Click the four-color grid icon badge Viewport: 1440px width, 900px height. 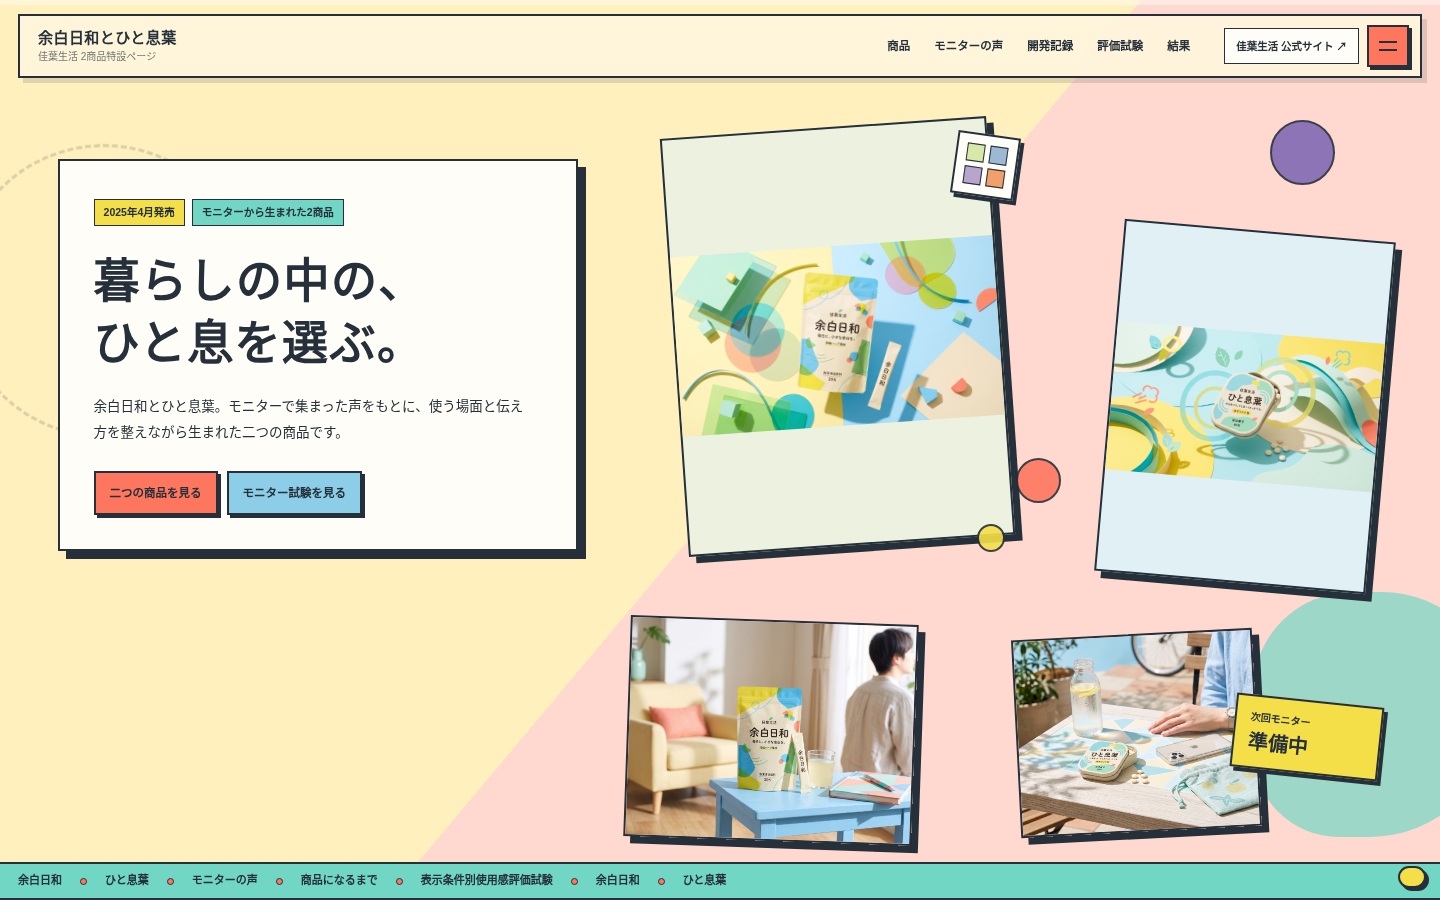coord(985,165)
